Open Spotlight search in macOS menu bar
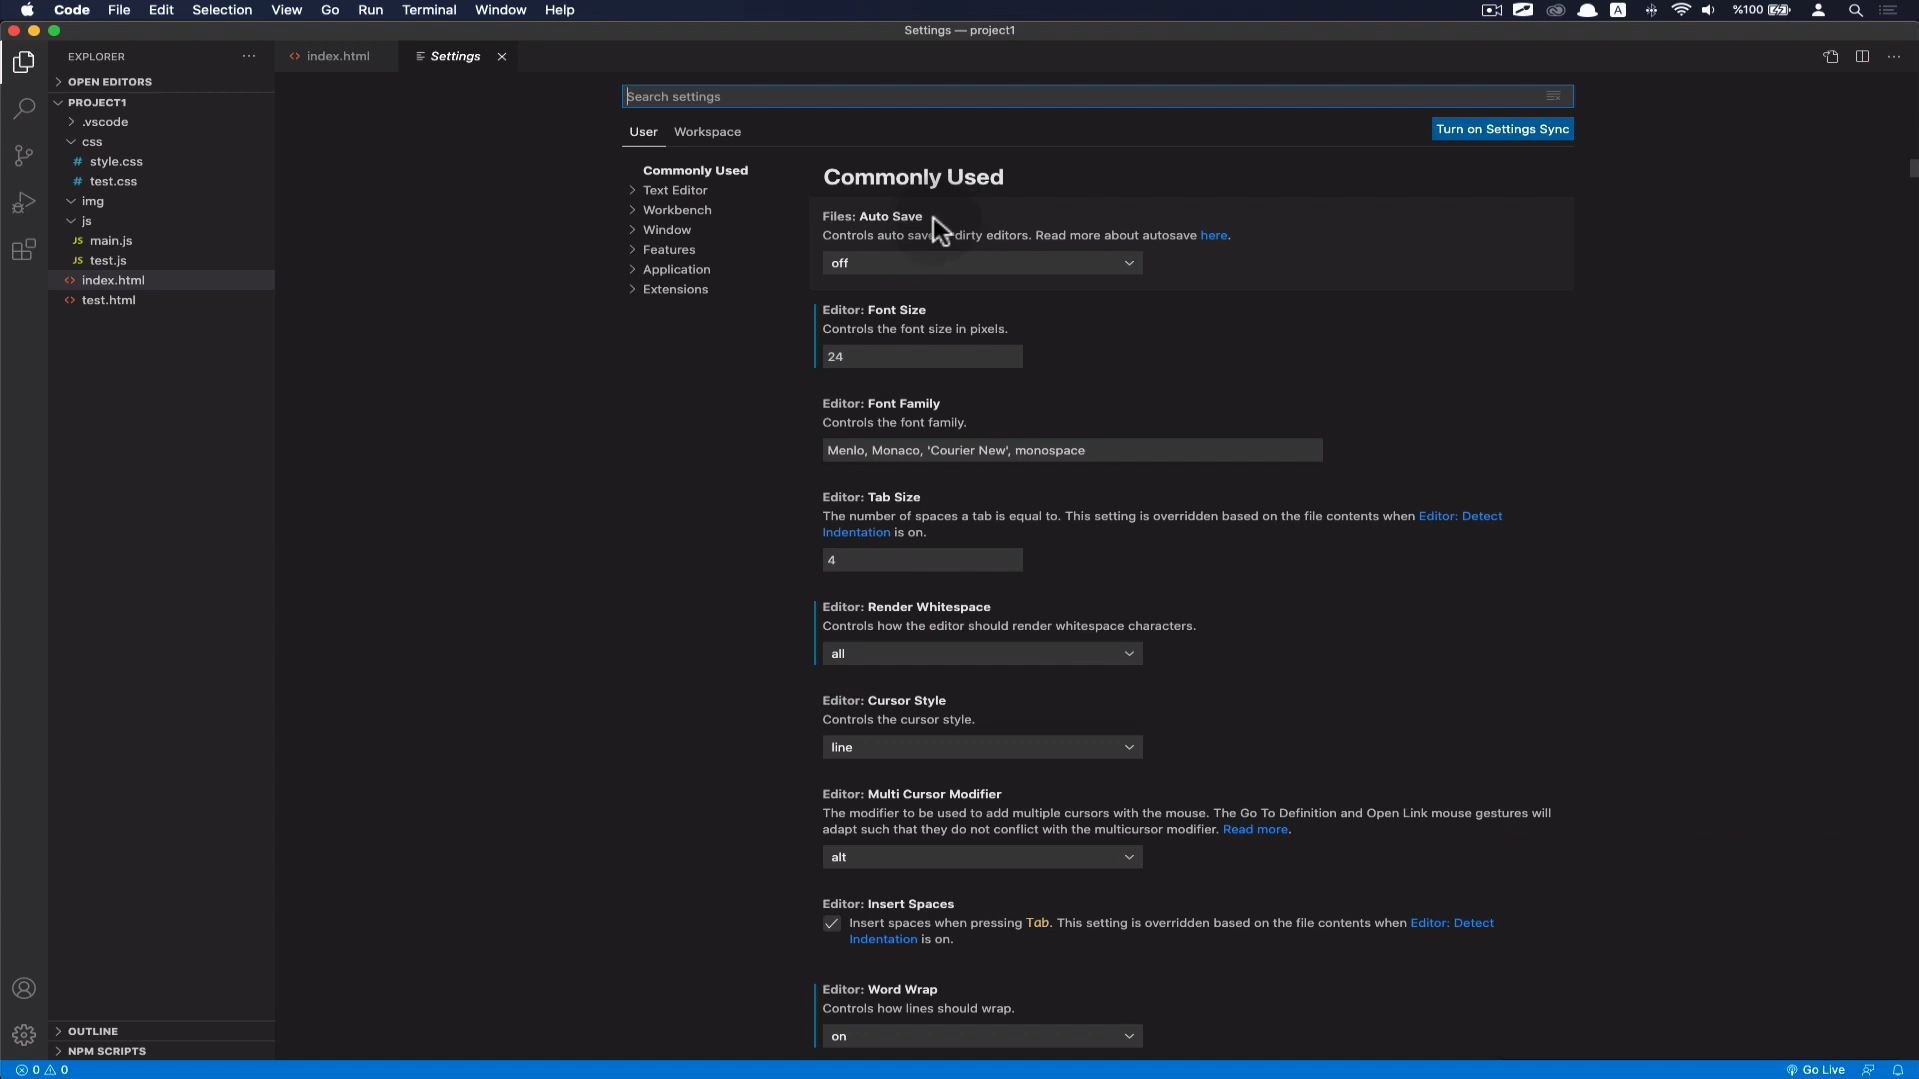This screenshot has width=1919, height=1079. [x=1855, y=10]
